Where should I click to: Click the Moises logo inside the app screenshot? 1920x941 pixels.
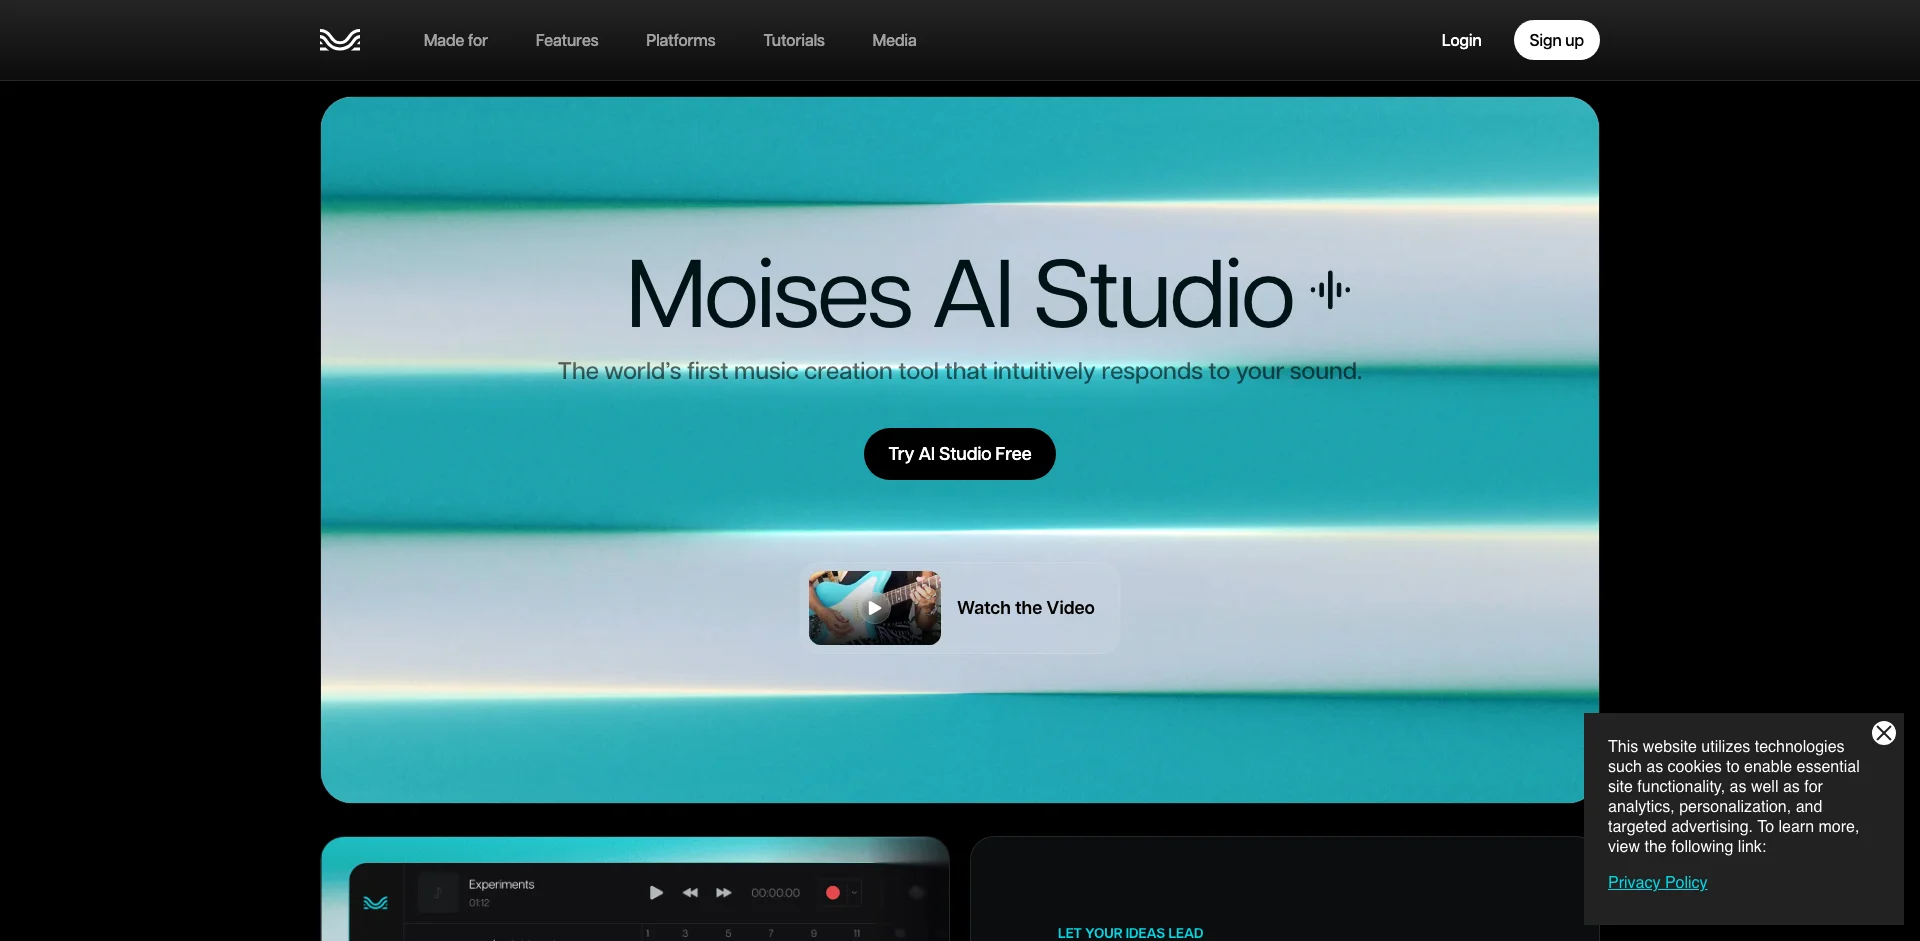point(375,901)
